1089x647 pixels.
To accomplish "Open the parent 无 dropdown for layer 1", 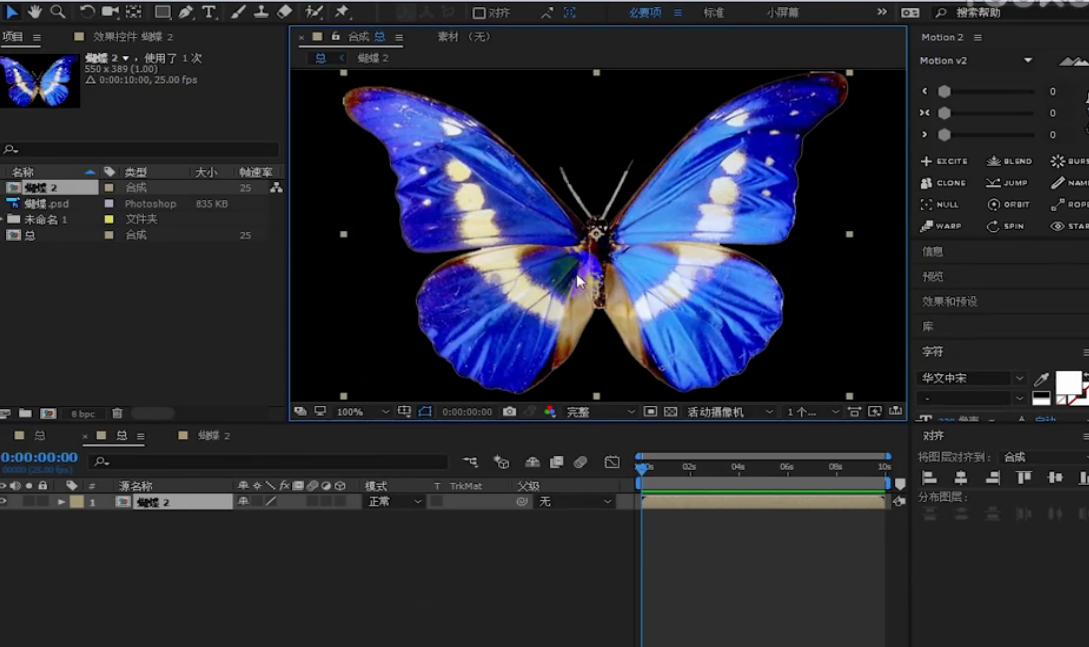I will click(574, 501).
